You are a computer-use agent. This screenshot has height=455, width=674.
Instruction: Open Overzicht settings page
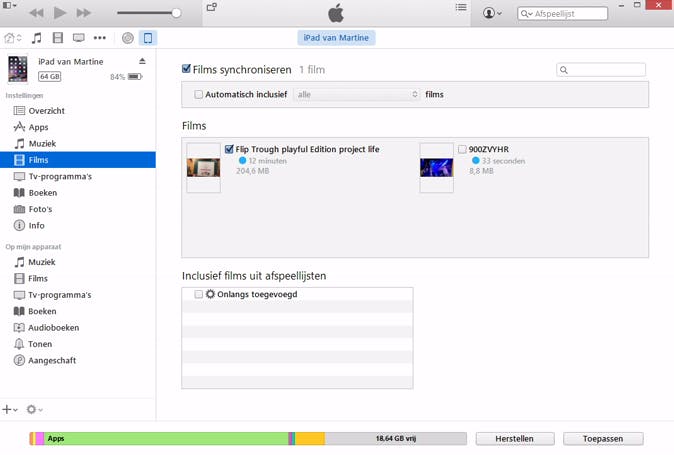click(x=78, y=111)
